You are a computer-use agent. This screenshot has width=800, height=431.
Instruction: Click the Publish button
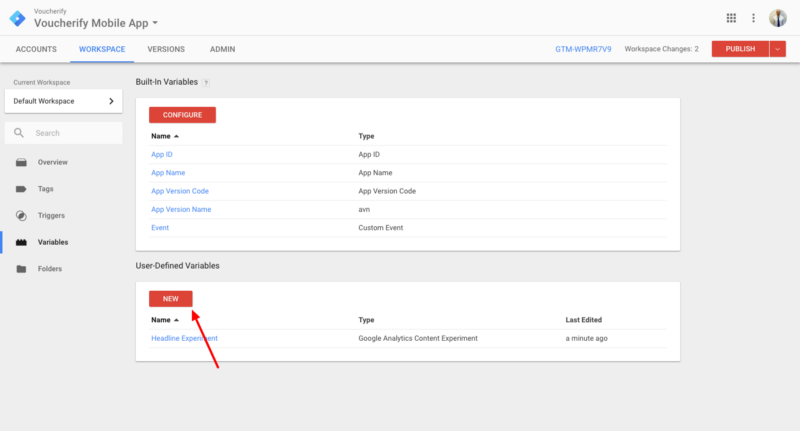pyautogui.click(x=740, y=49)
